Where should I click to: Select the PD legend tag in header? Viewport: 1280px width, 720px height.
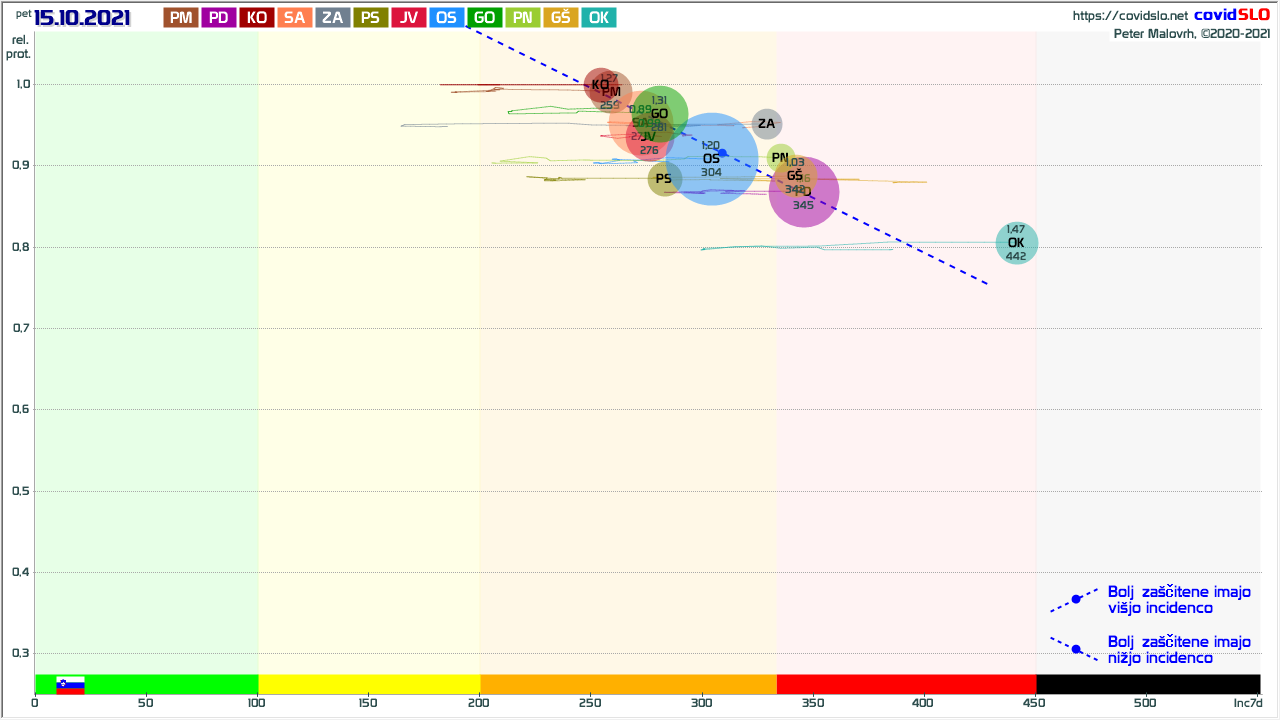coord(219,17)
